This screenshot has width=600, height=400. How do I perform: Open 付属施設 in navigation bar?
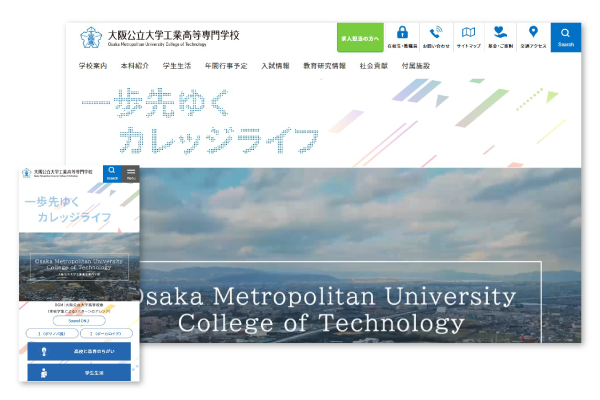(x=415, y=65)
